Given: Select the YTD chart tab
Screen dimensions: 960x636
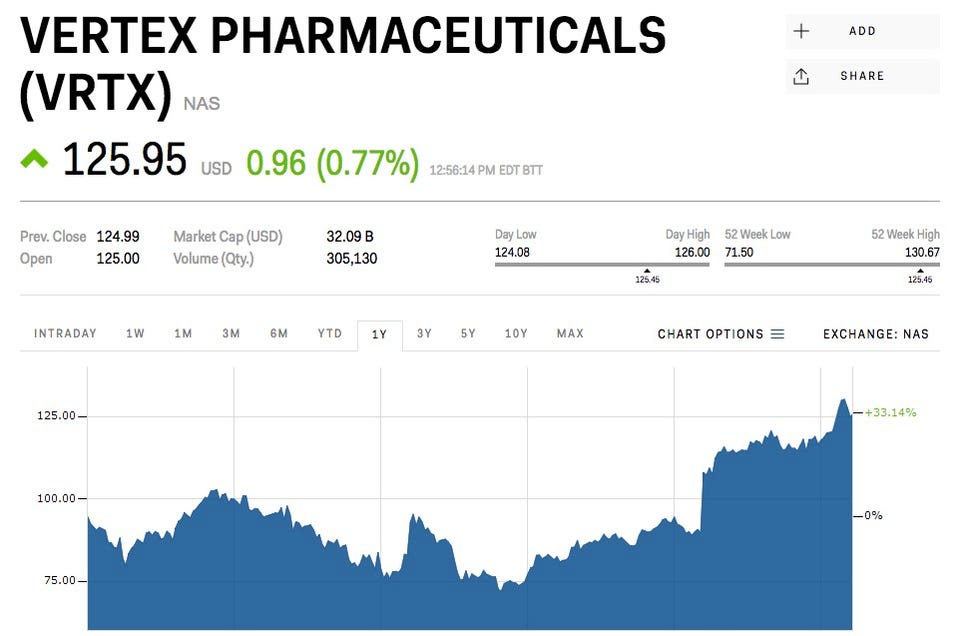Looking at the screenshot, I should [330, 334].
